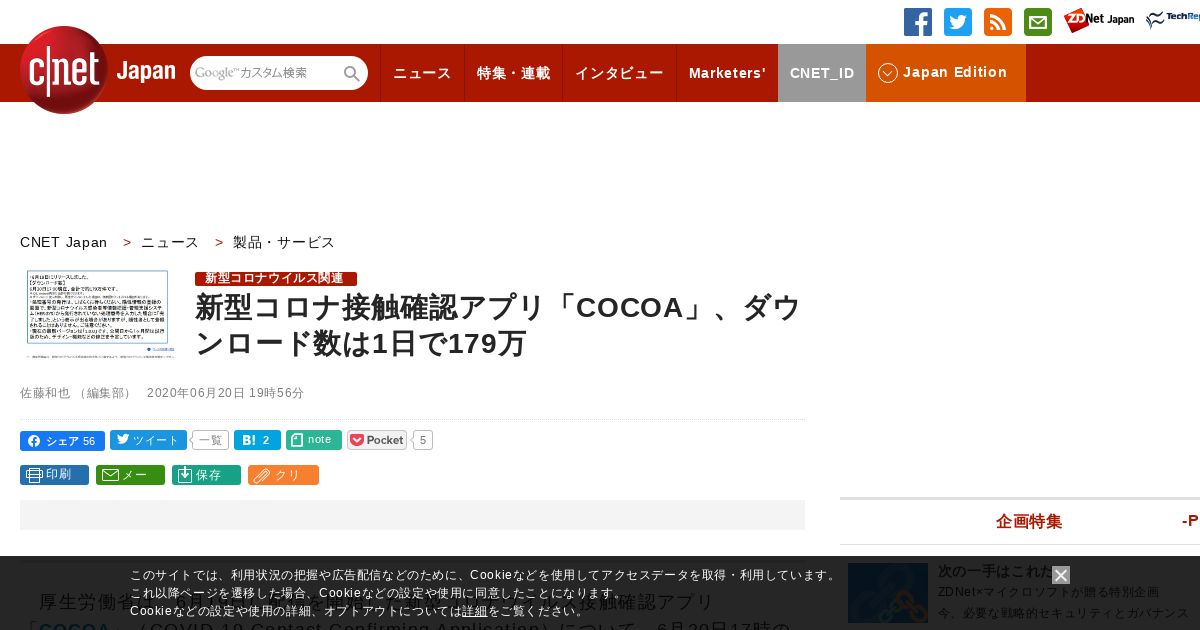The image size is (1200, 630).
Task: Click author name 佐藤和也
Action: (x=46, y=393)
